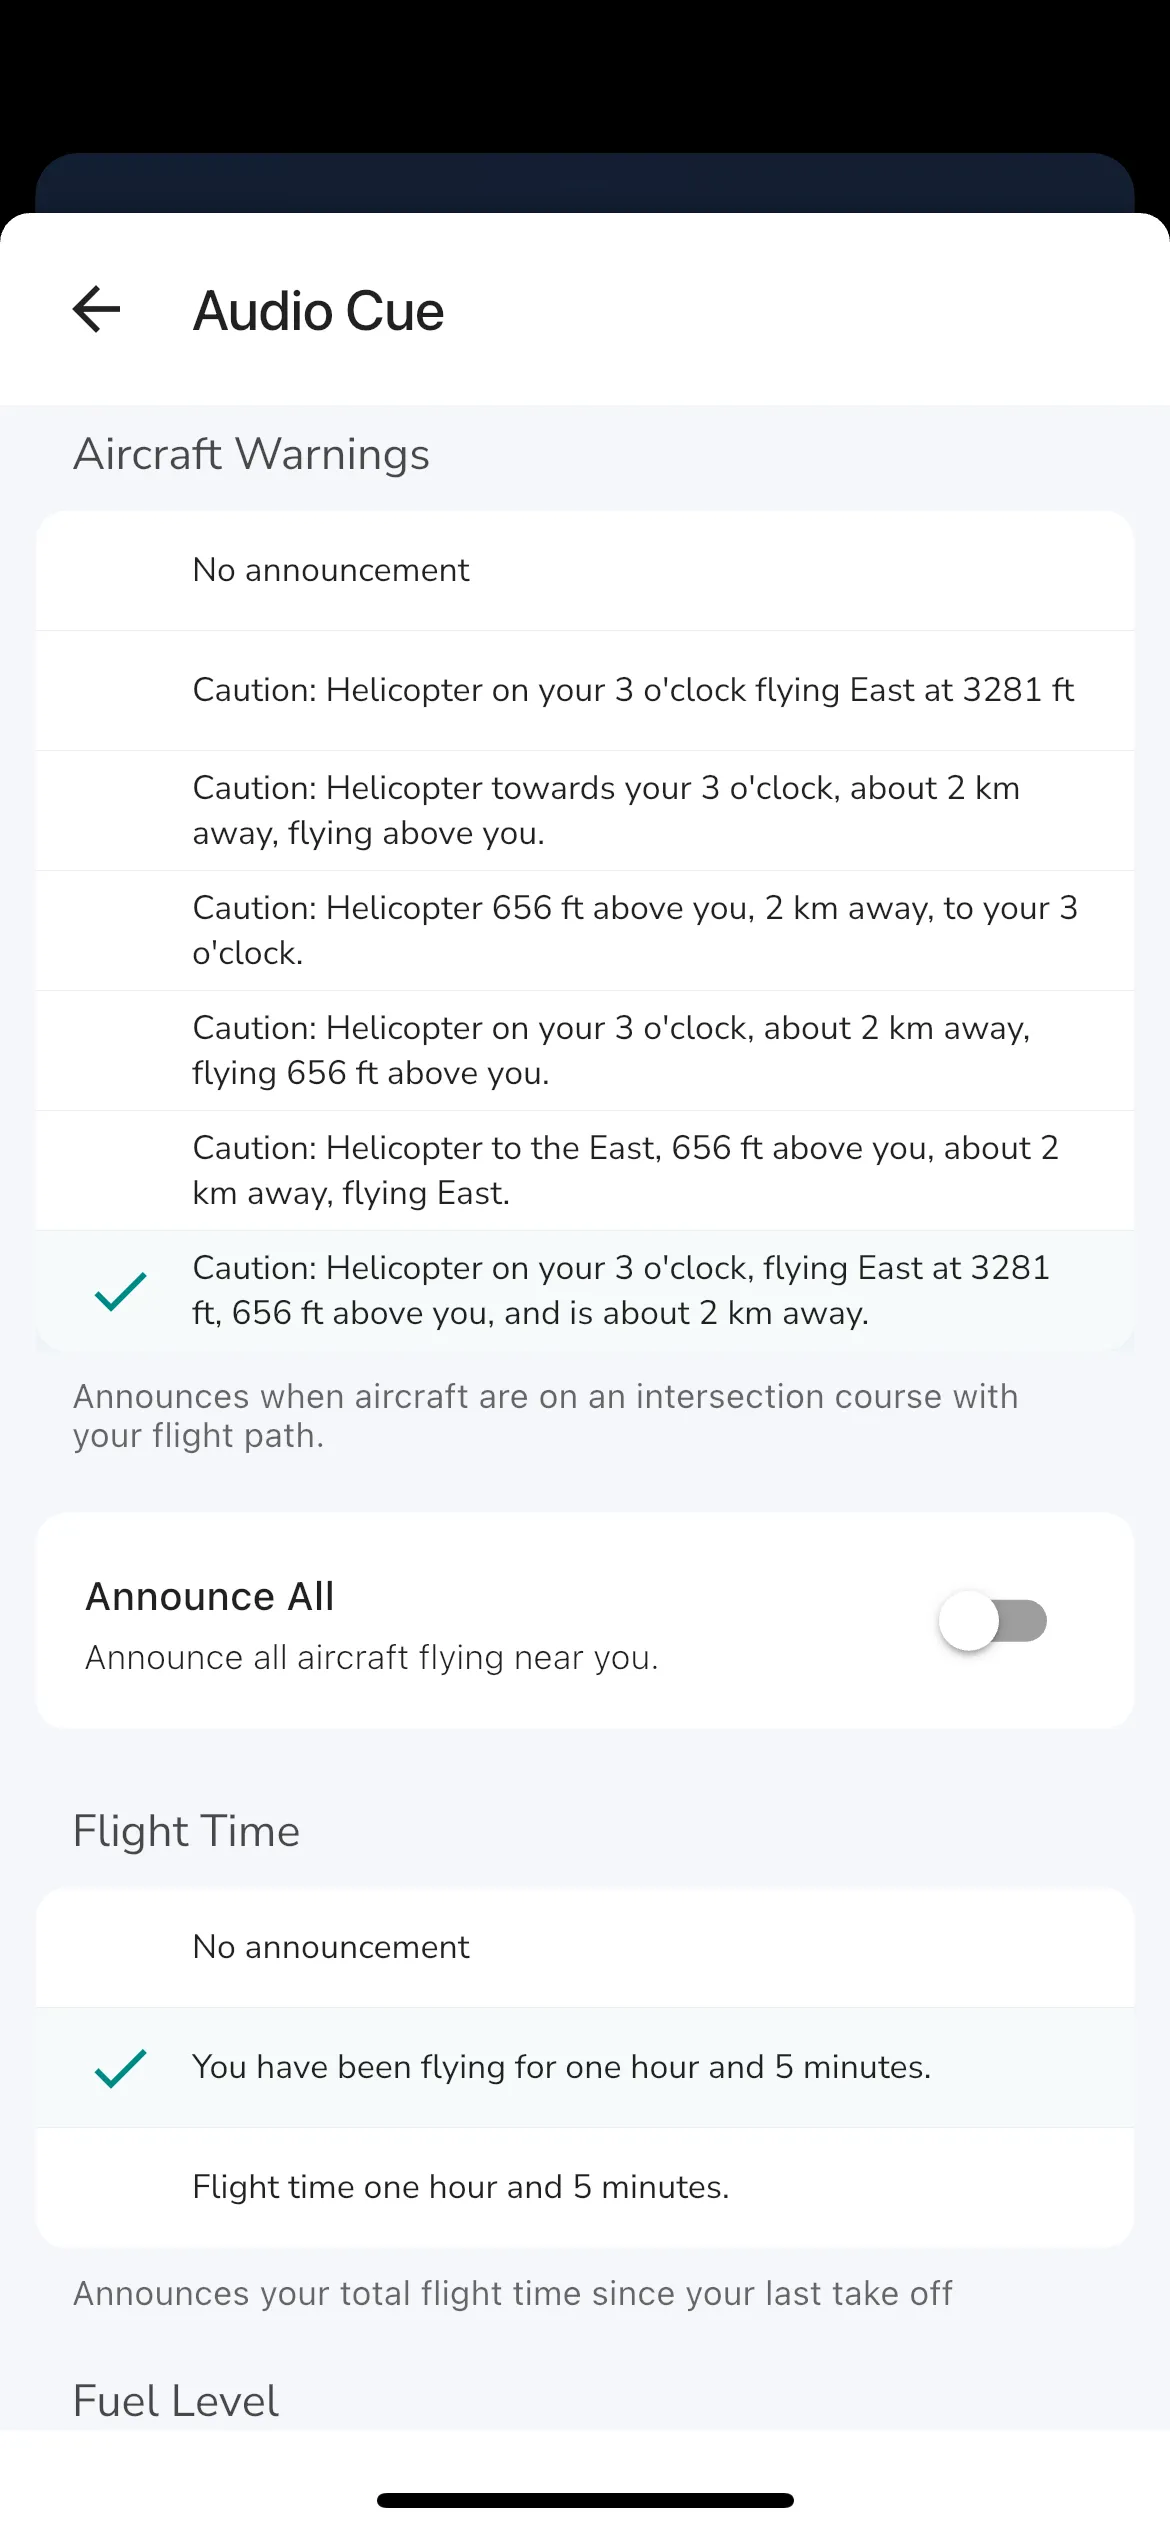Tap the Flight Time section header
Image resolution: width=1170 pixels, height=2532 pixels.
point(186,1831)
